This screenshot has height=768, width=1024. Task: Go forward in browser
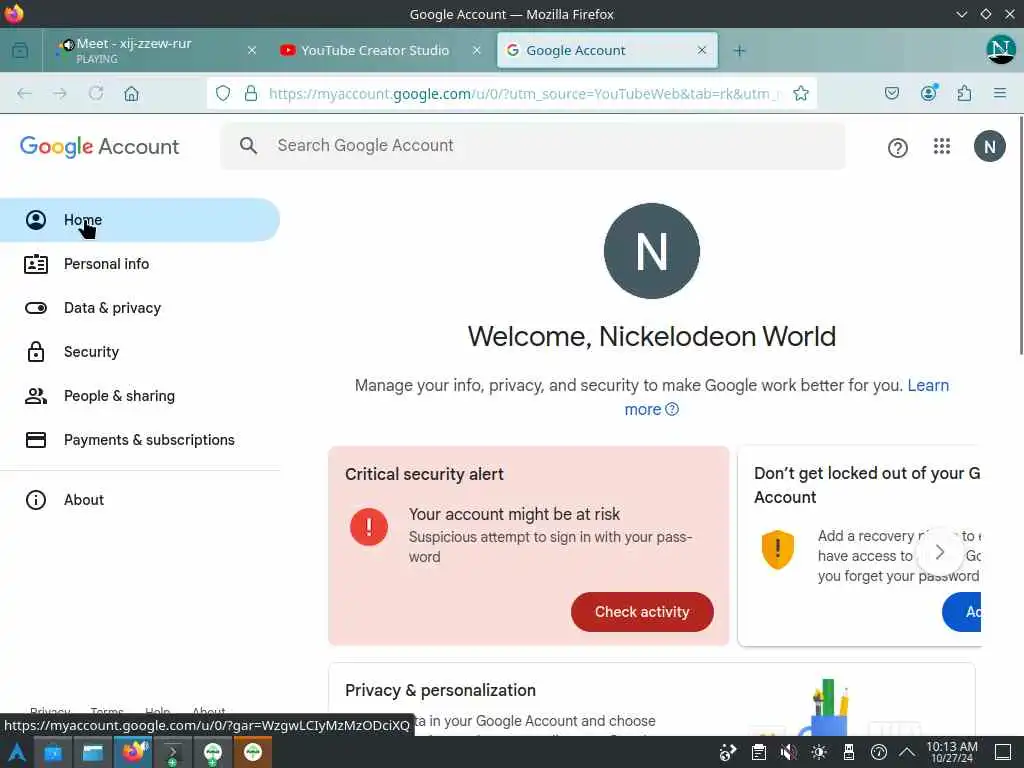pos(60,93)
